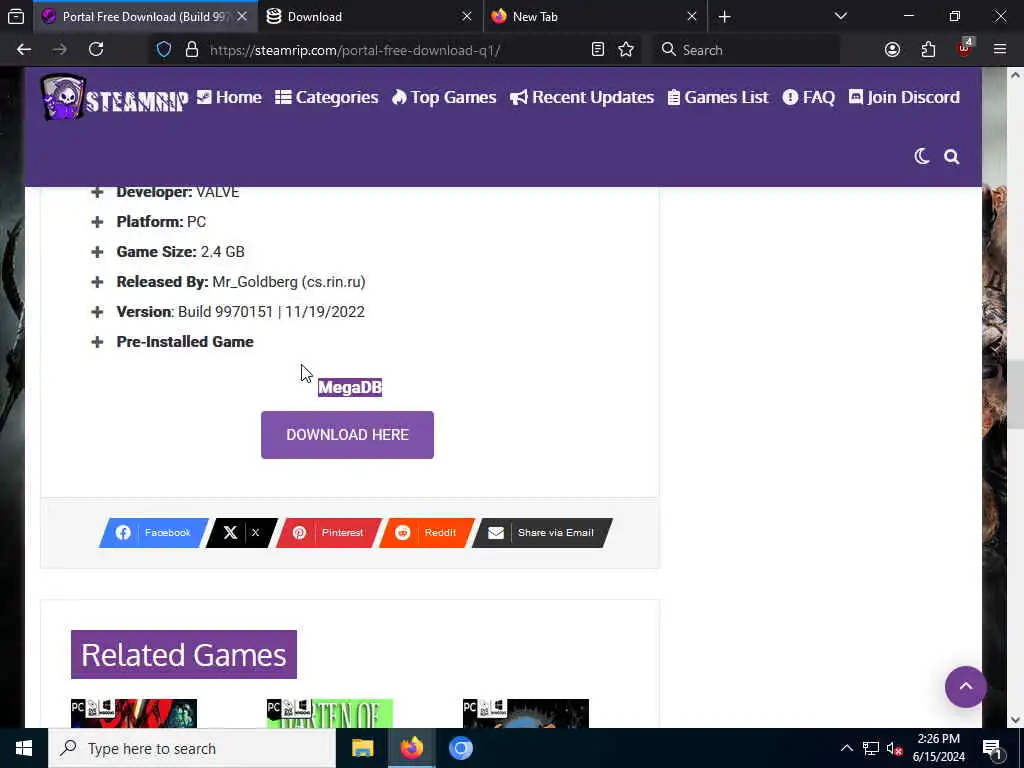This screenshot has width=1024, height=768.
Task: Open the notification center icon
Action: pos(992,748)
